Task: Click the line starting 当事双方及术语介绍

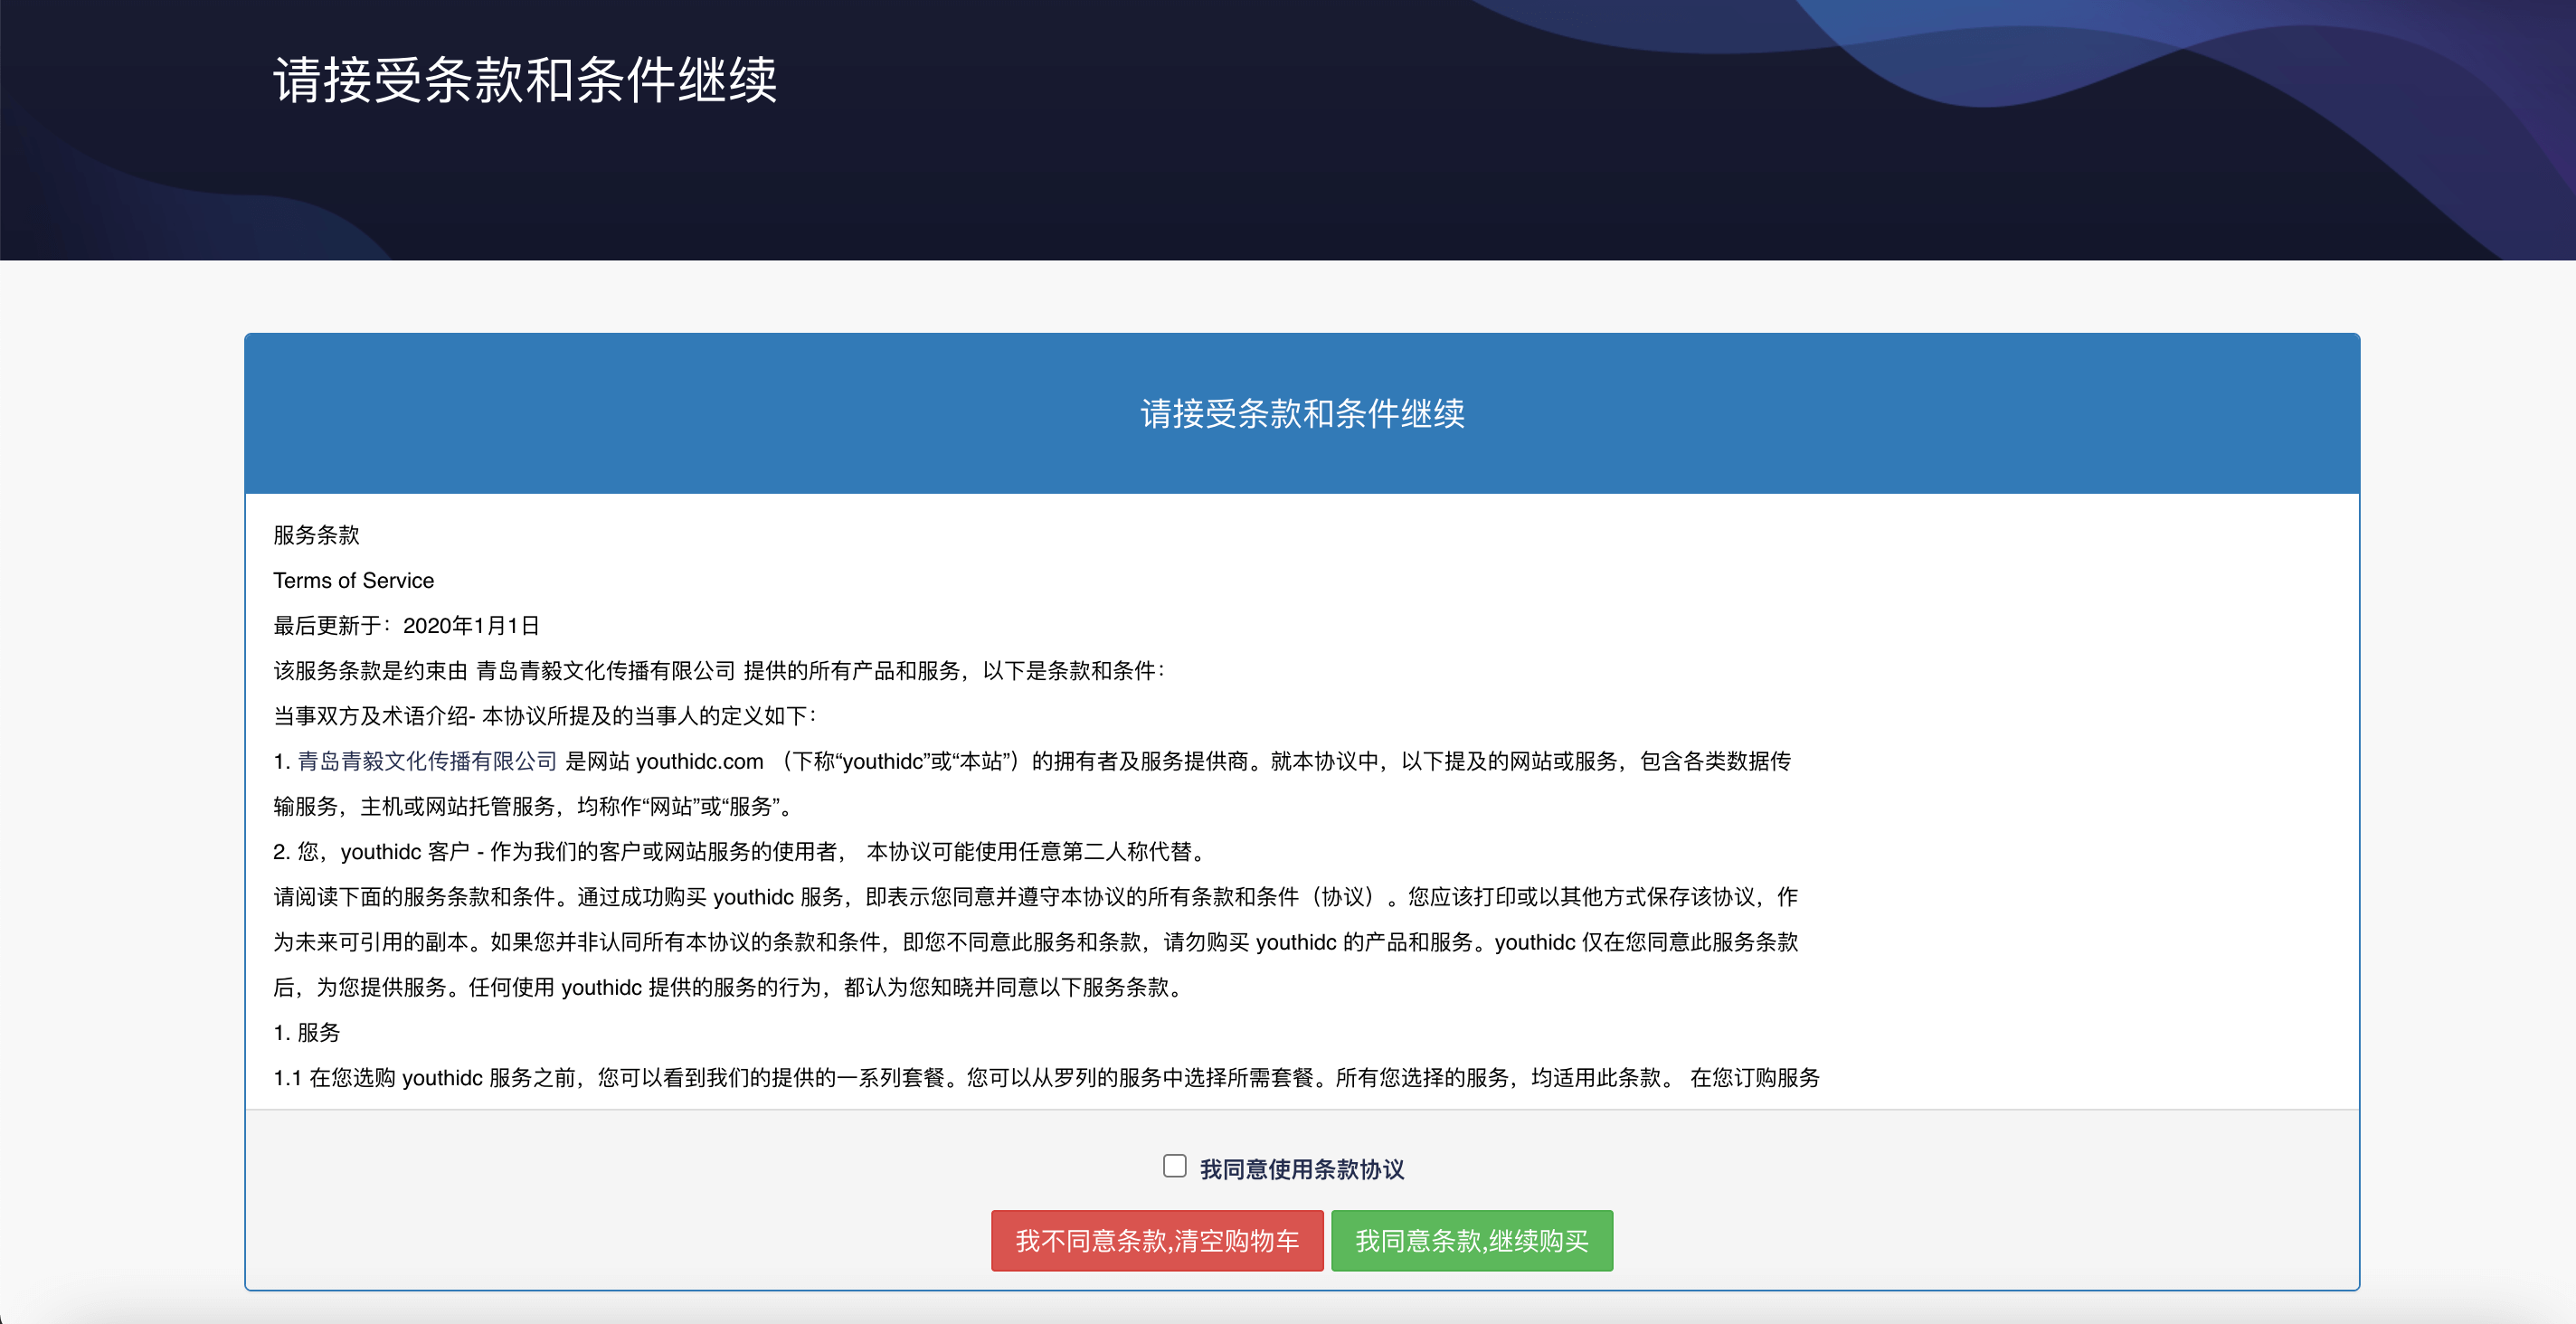Action: [x=545, y=716]
